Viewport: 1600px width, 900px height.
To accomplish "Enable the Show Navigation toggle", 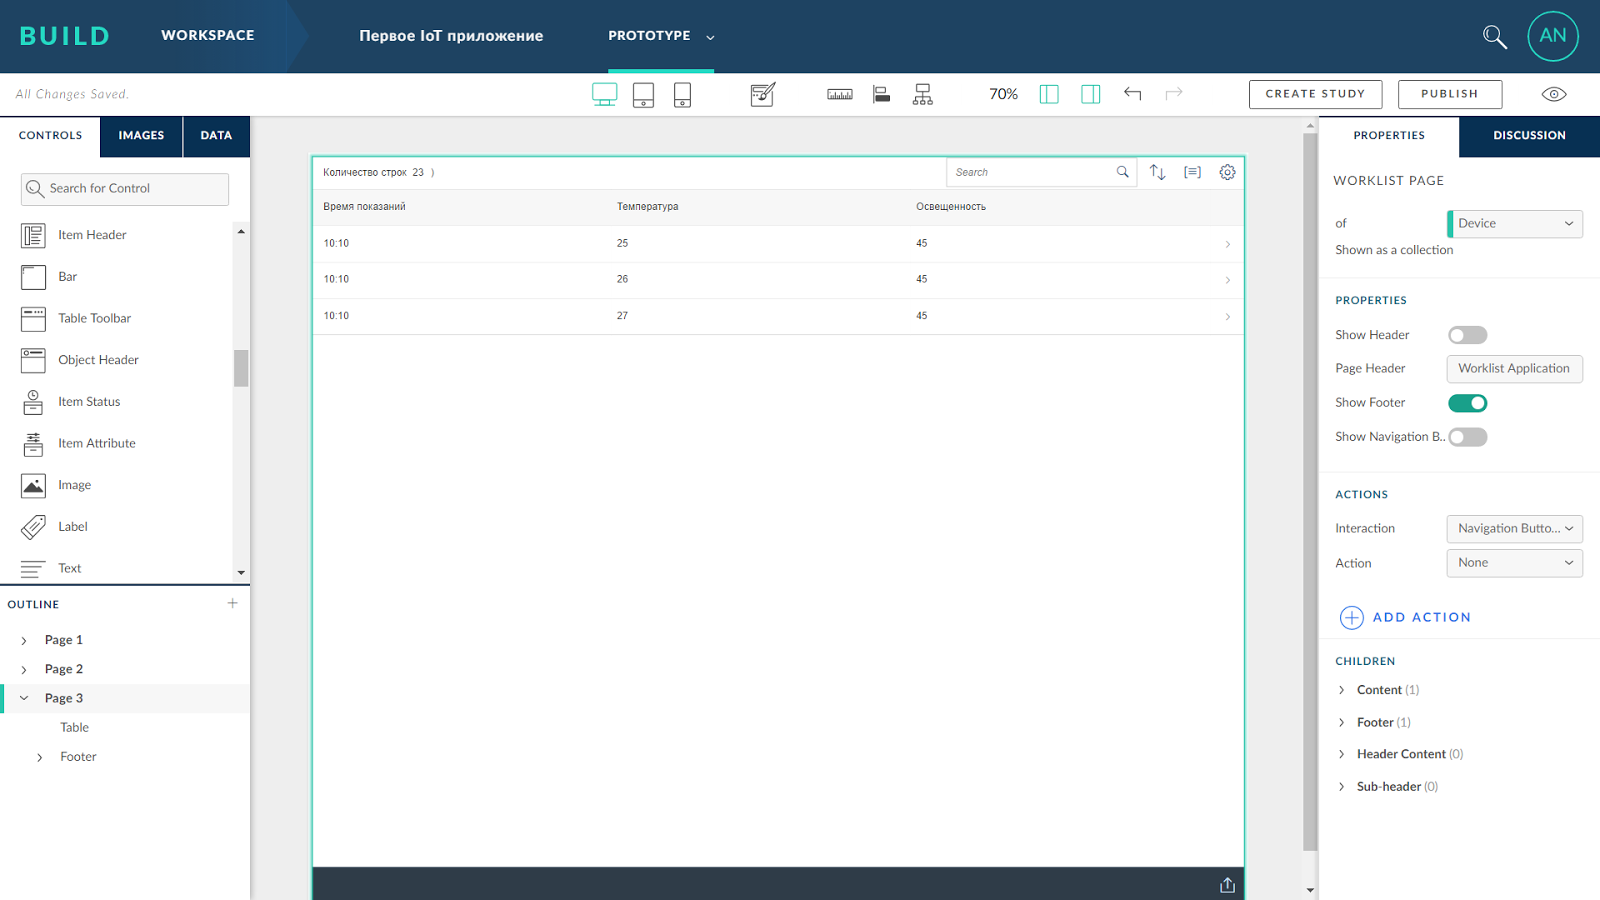I will coord(1467,437).
